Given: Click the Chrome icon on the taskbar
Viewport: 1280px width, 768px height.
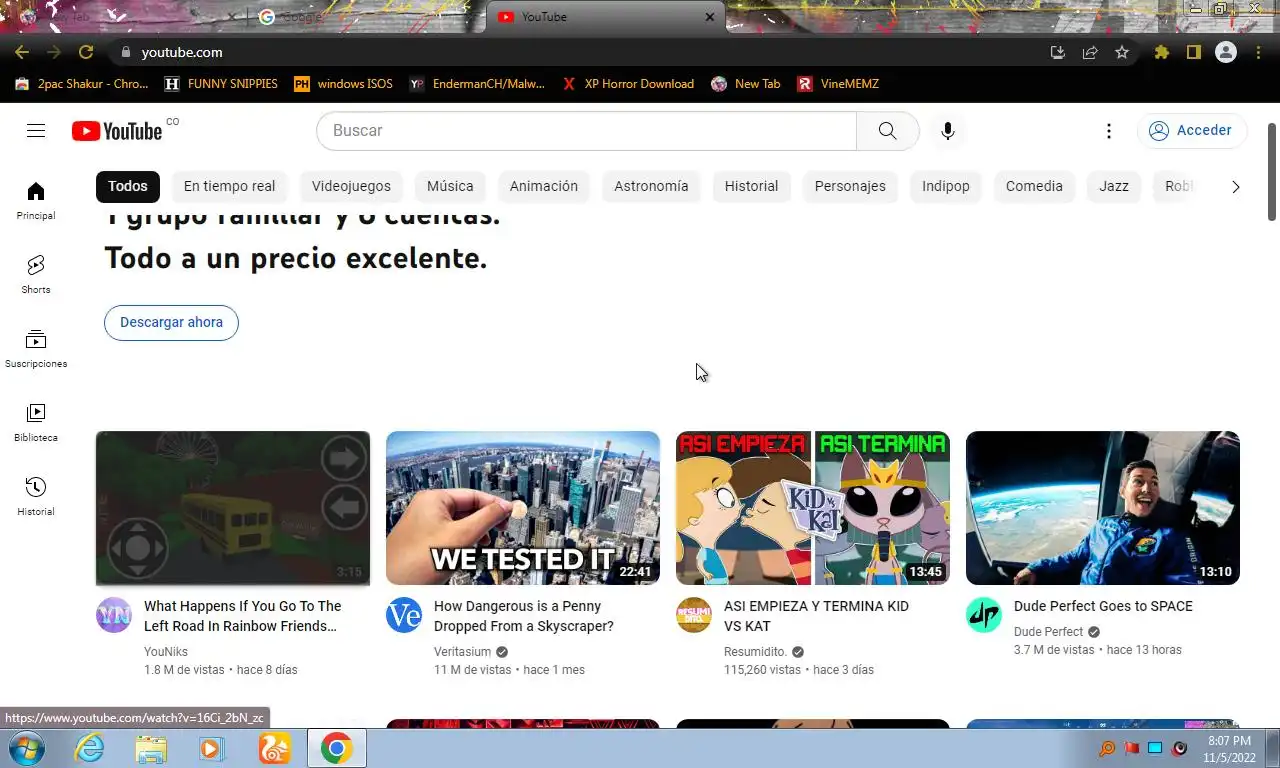Looking at the screenshot, I should [336, 748].
